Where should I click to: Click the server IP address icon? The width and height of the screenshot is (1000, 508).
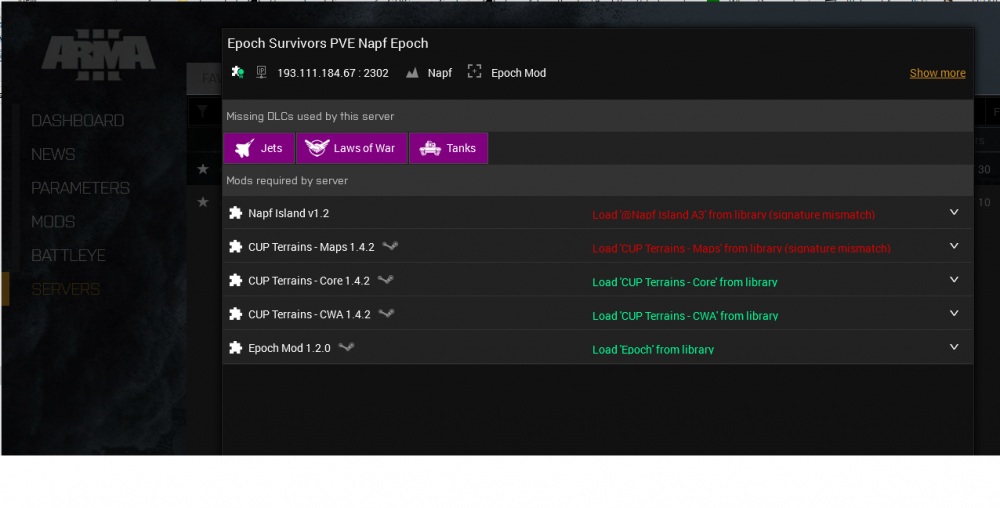[x=261, y=72]
